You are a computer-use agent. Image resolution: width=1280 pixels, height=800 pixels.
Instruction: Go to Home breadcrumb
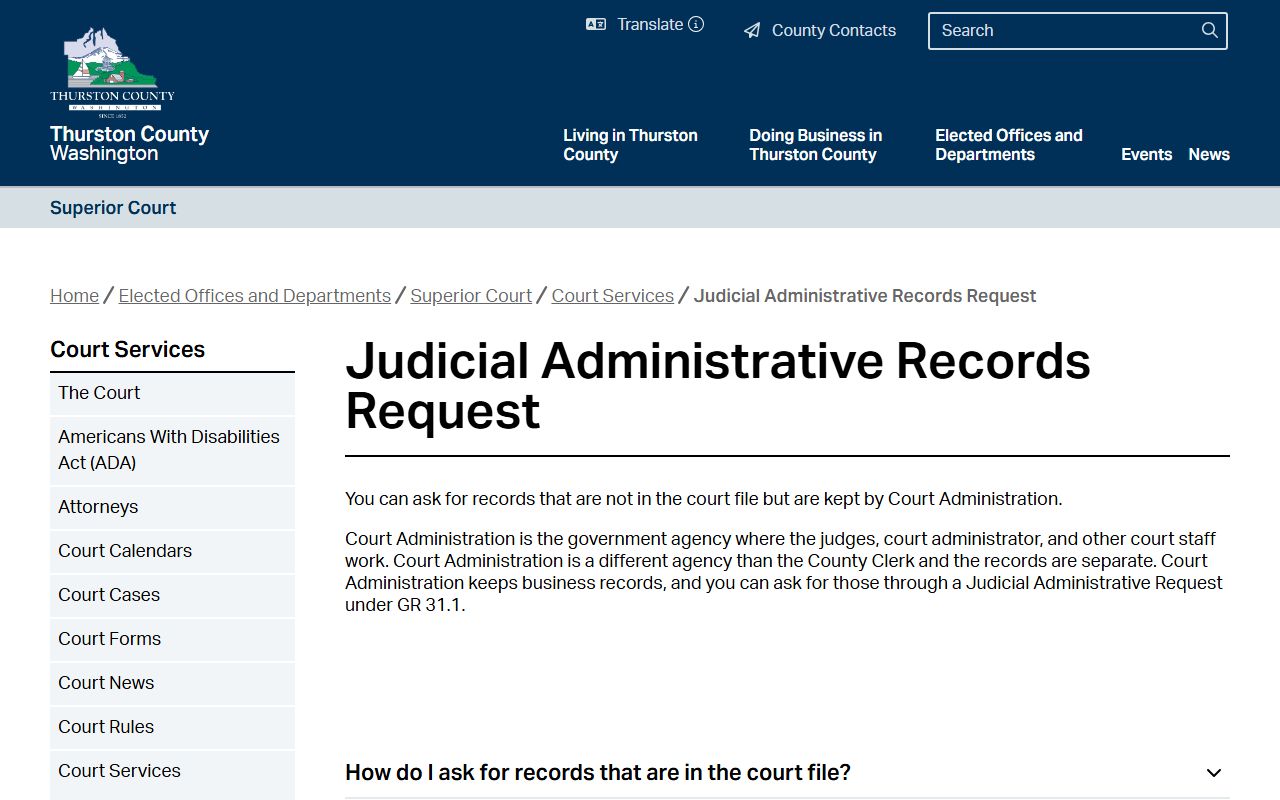(74, 296)
